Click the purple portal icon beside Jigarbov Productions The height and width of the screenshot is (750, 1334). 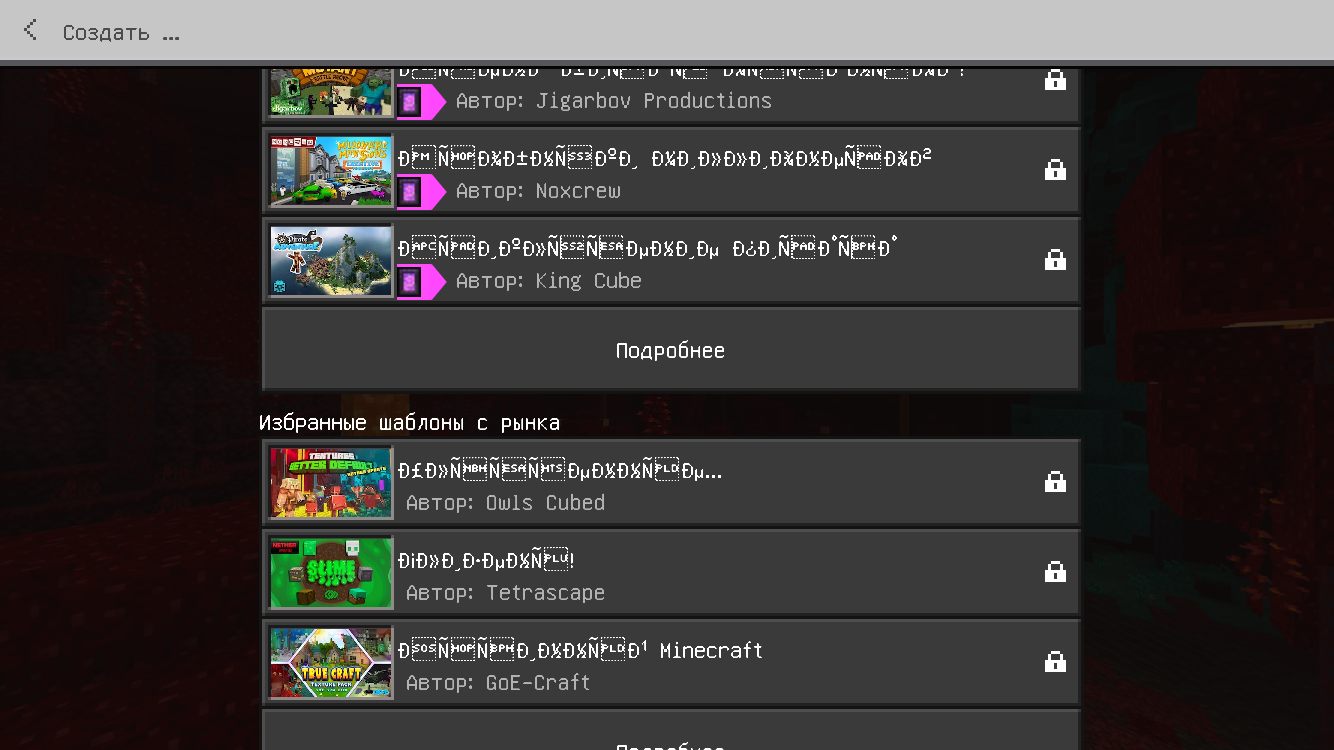coord(409,102)
